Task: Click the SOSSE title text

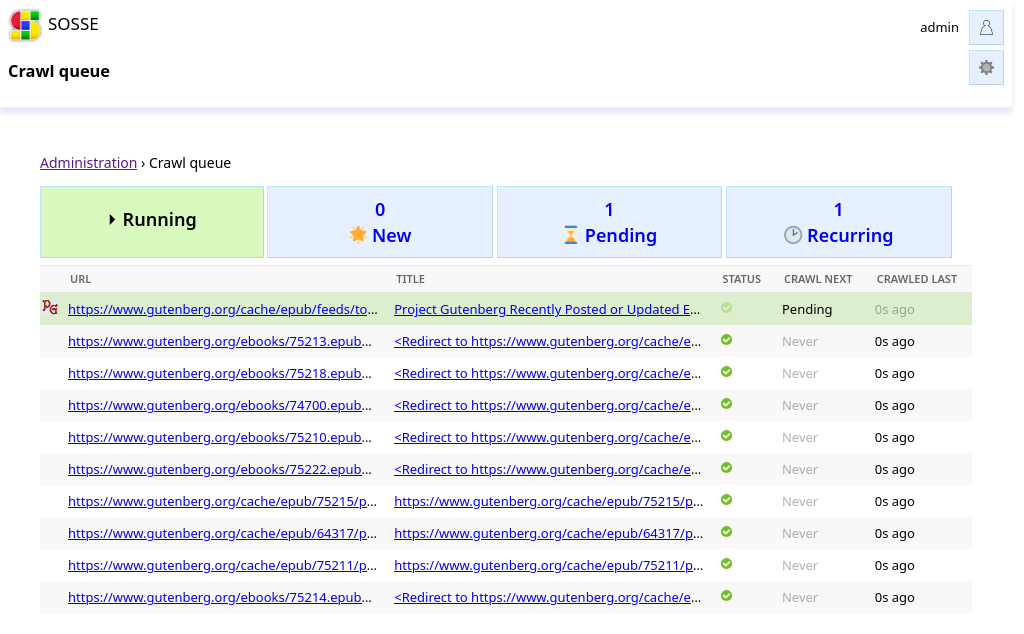Action: point(73,24)
